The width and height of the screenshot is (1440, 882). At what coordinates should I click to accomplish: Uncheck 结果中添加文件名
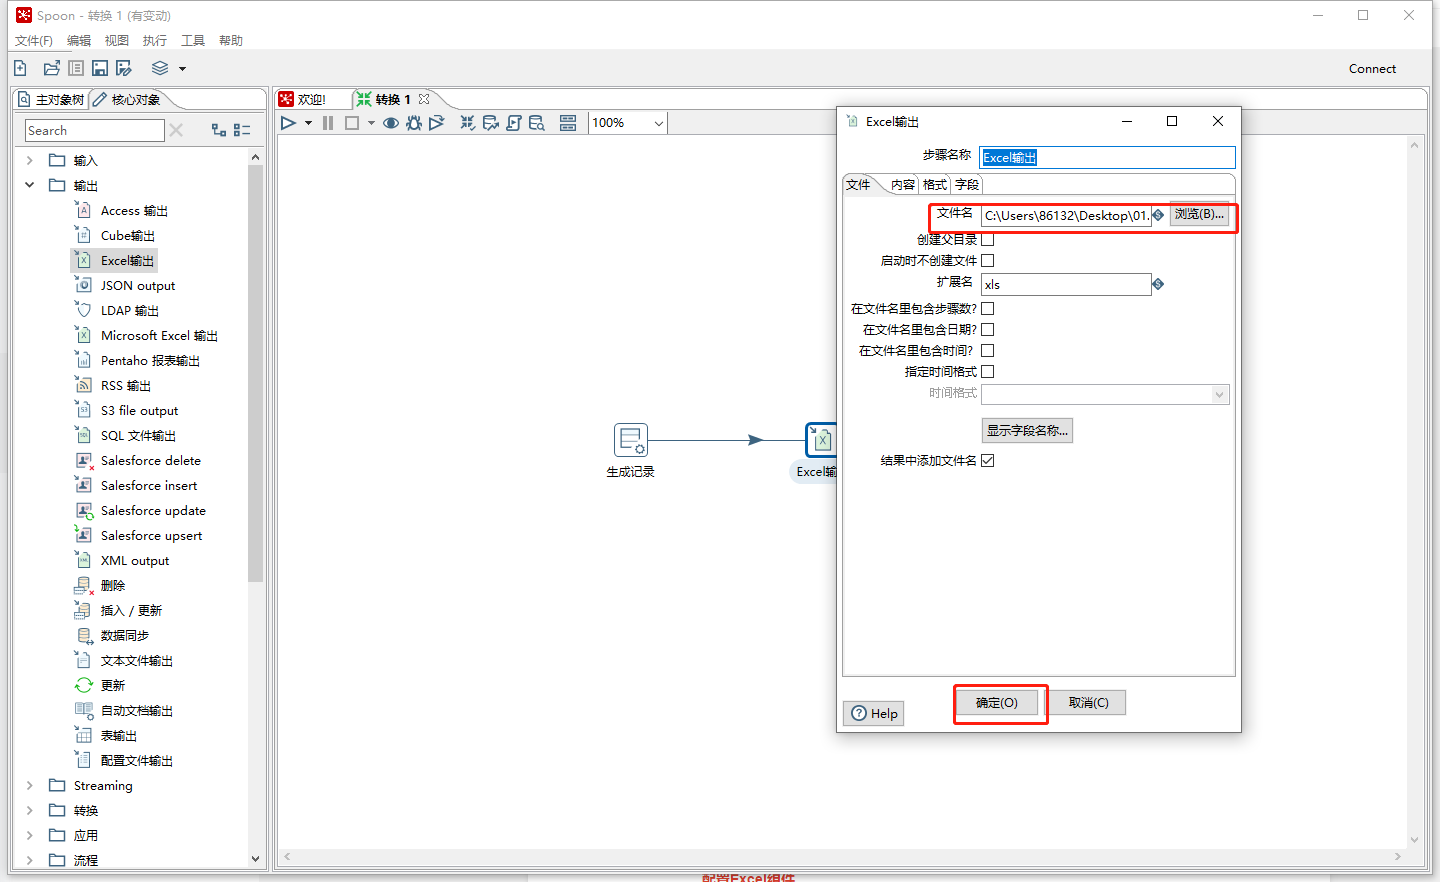click(988, 460)
